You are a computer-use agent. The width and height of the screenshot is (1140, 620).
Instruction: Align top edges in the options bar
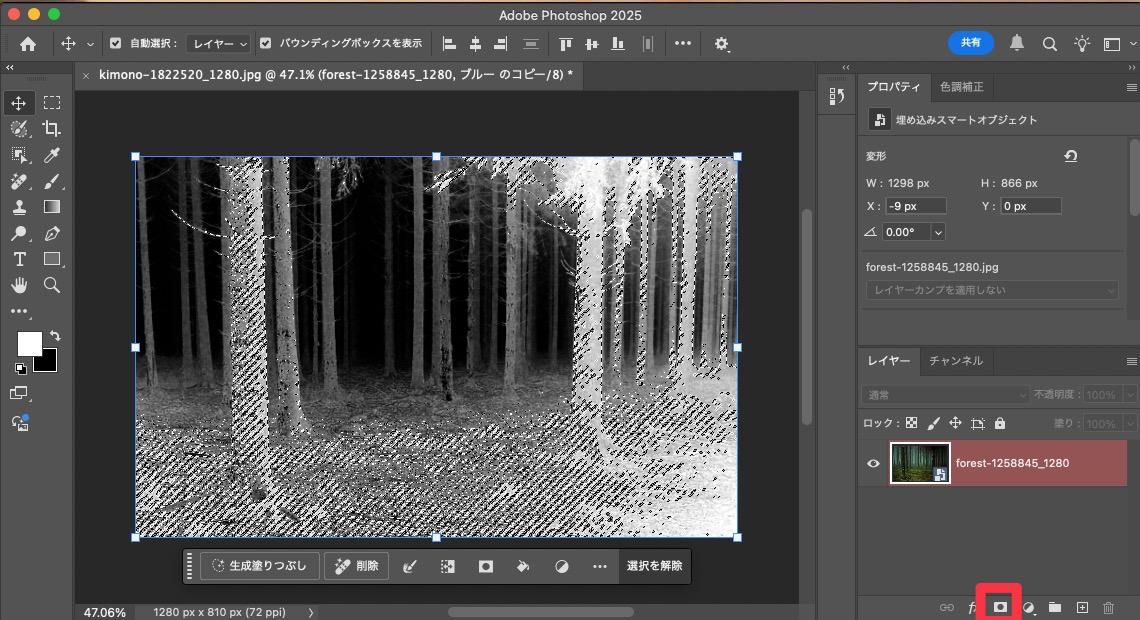(x=565, y=44)
